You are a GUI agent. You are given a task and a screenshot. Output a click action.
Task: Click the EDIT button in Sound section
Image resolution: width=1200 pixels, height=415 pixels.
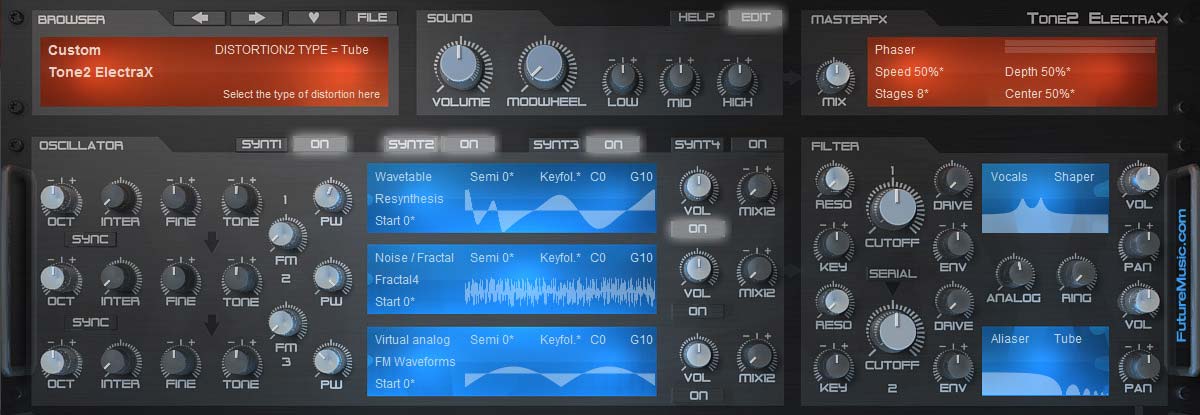click(x=755, y=18)
